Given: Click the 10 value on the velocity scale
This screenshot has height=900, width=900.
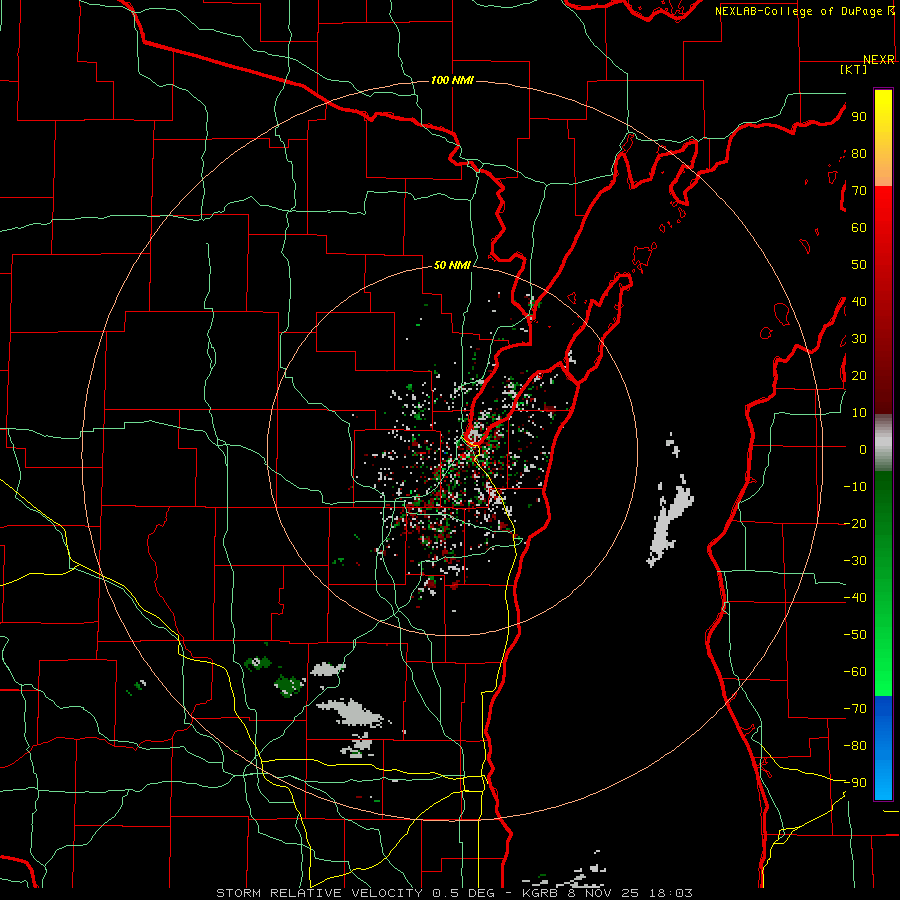Looking at the screenshot, I should (859, 413).
